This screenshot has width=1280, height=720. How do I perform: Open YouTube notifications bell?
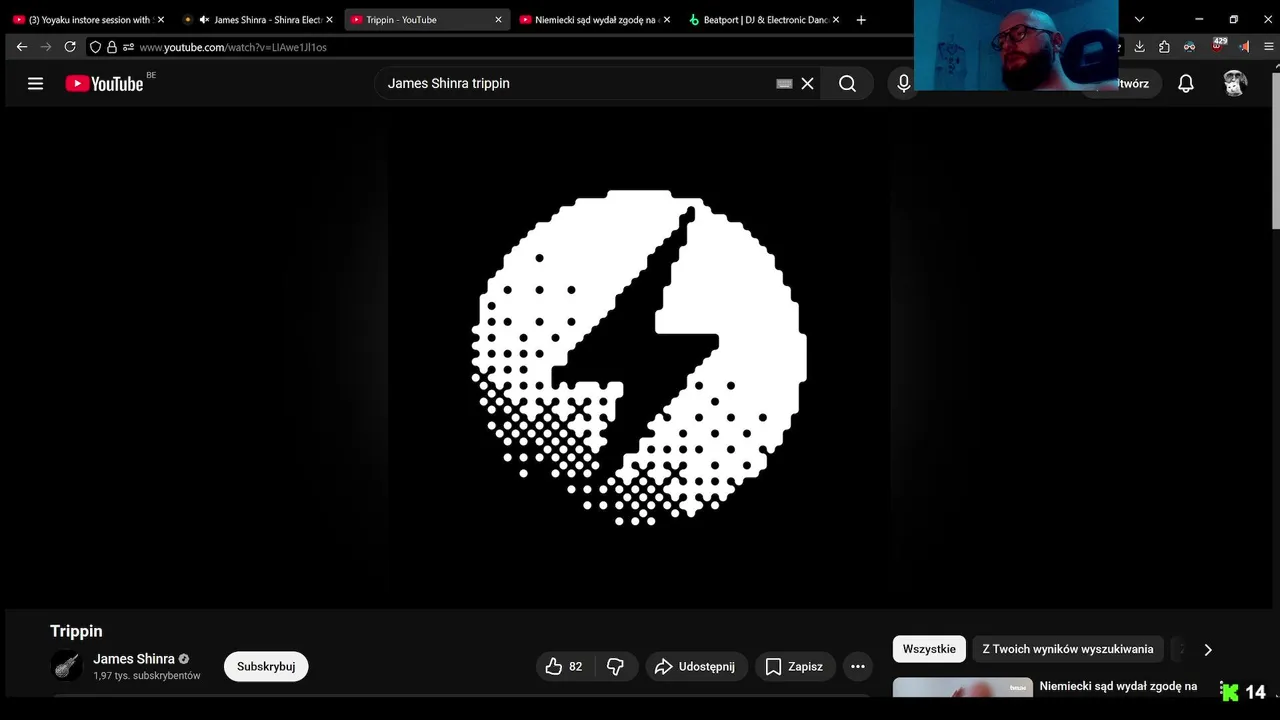pyautogui.click(x=1185, y=84)
